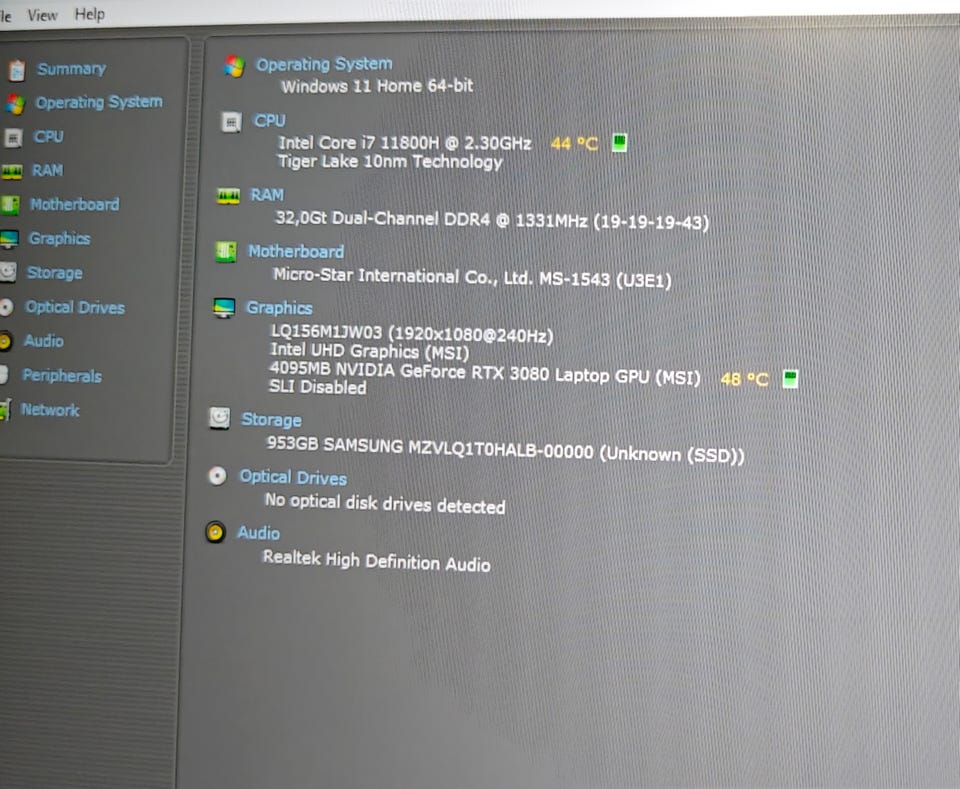The height and width of the screenshot is (789, 960).
Task: Open the CPU sidebar section
Action: tap(48, 136)
